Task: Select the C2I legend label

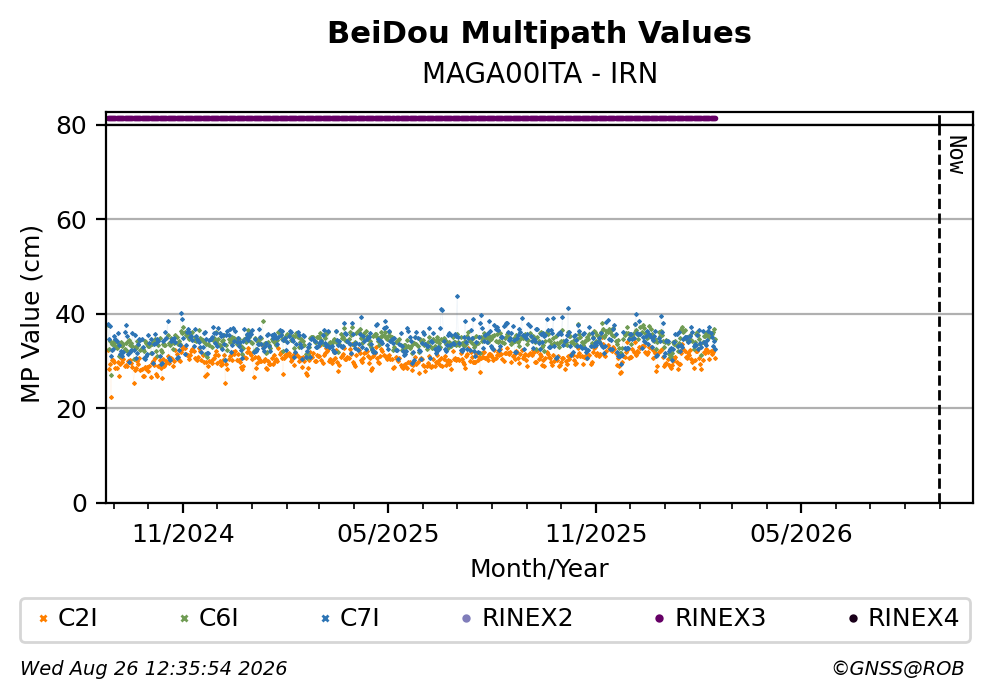Action: pyautogui.click(x=77, y=618)
